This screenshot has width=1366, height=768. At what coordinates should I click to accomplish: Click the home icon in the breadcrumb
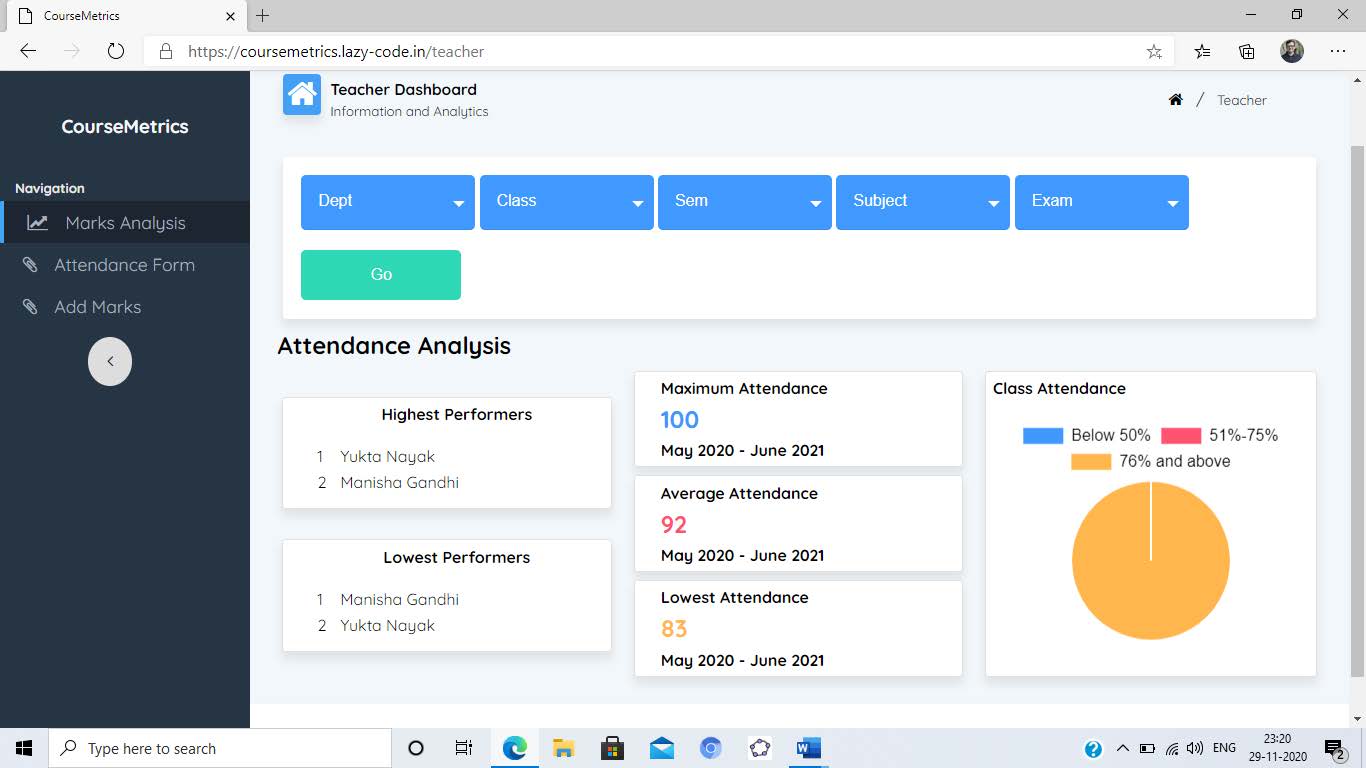[1175, 99]
